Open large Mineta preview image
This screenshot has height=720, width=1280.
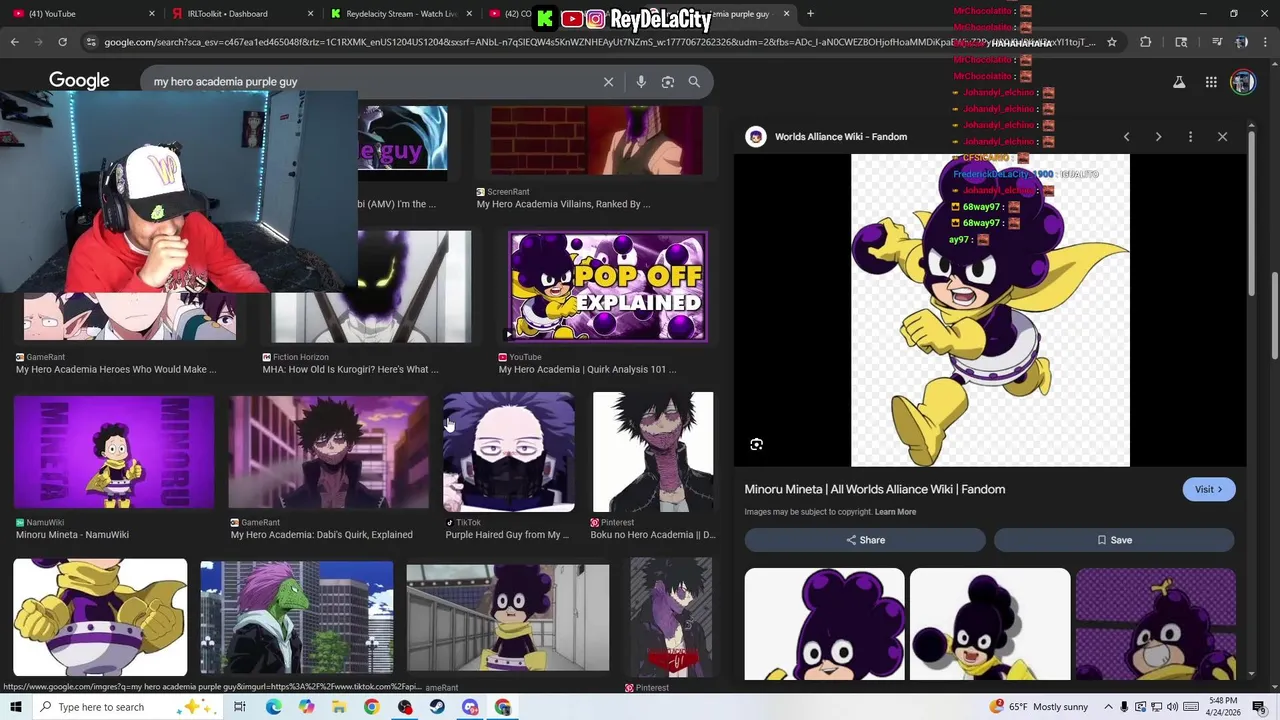point(990,310)
